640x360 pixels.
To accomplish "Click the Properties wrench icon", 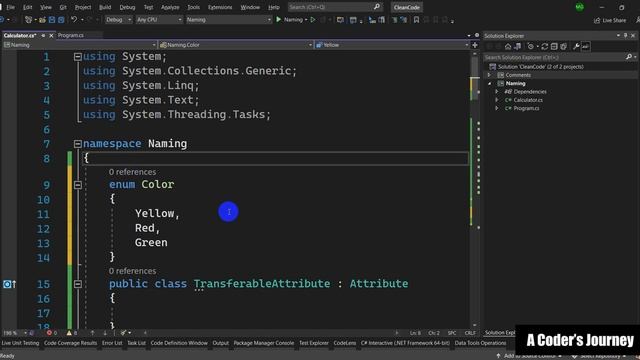I will tap(576, 47).
